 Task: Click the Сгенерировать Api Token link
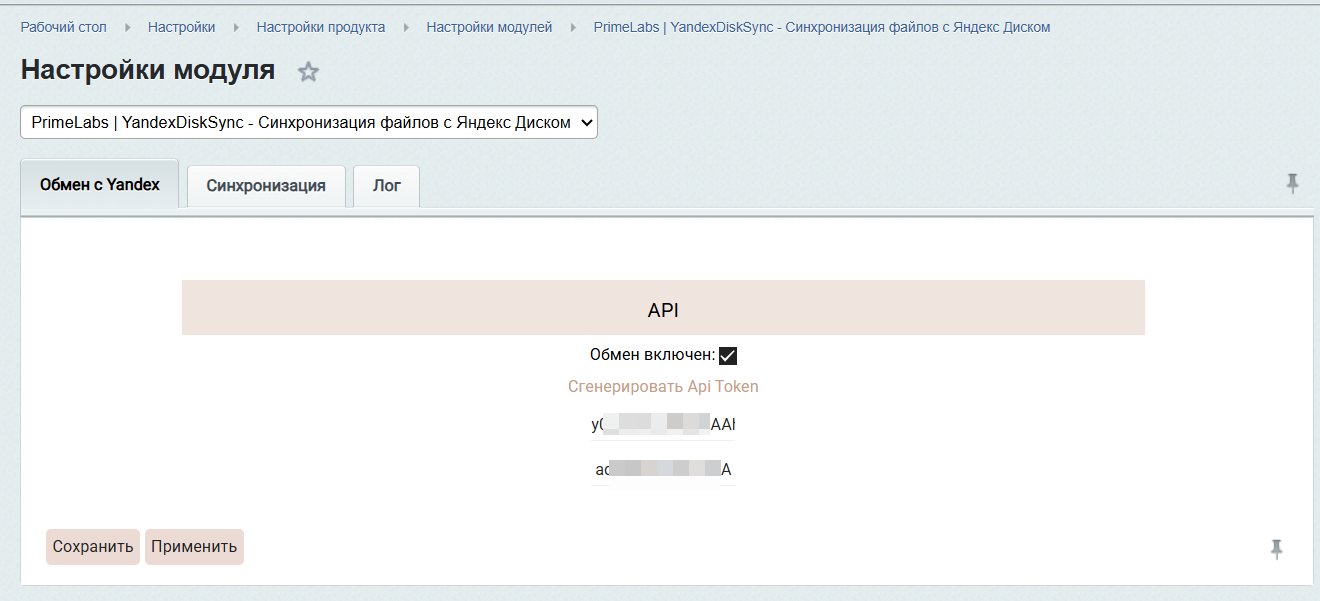pos(663,387)
